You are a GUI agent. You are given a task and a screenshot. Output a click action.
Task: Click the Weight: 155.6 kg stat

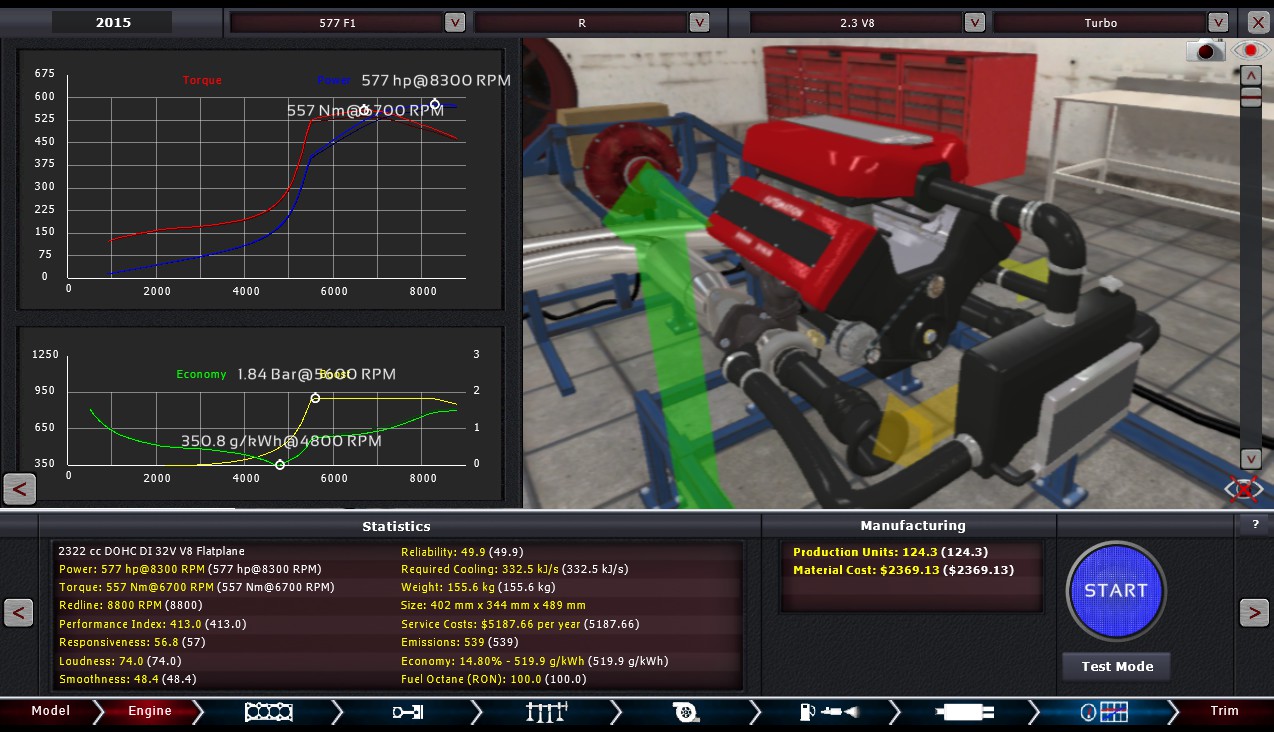click(x=478, y=587)
